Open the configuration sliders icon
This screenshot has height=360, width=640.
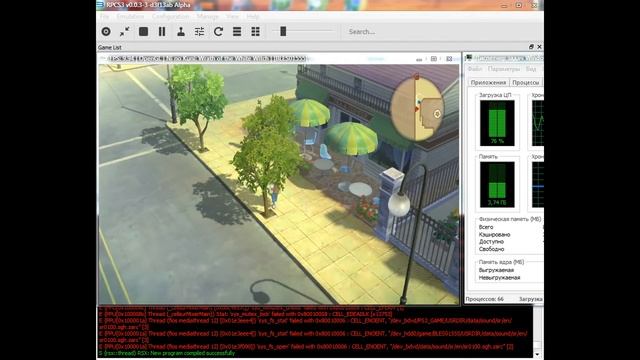click(x=200, y=31)
